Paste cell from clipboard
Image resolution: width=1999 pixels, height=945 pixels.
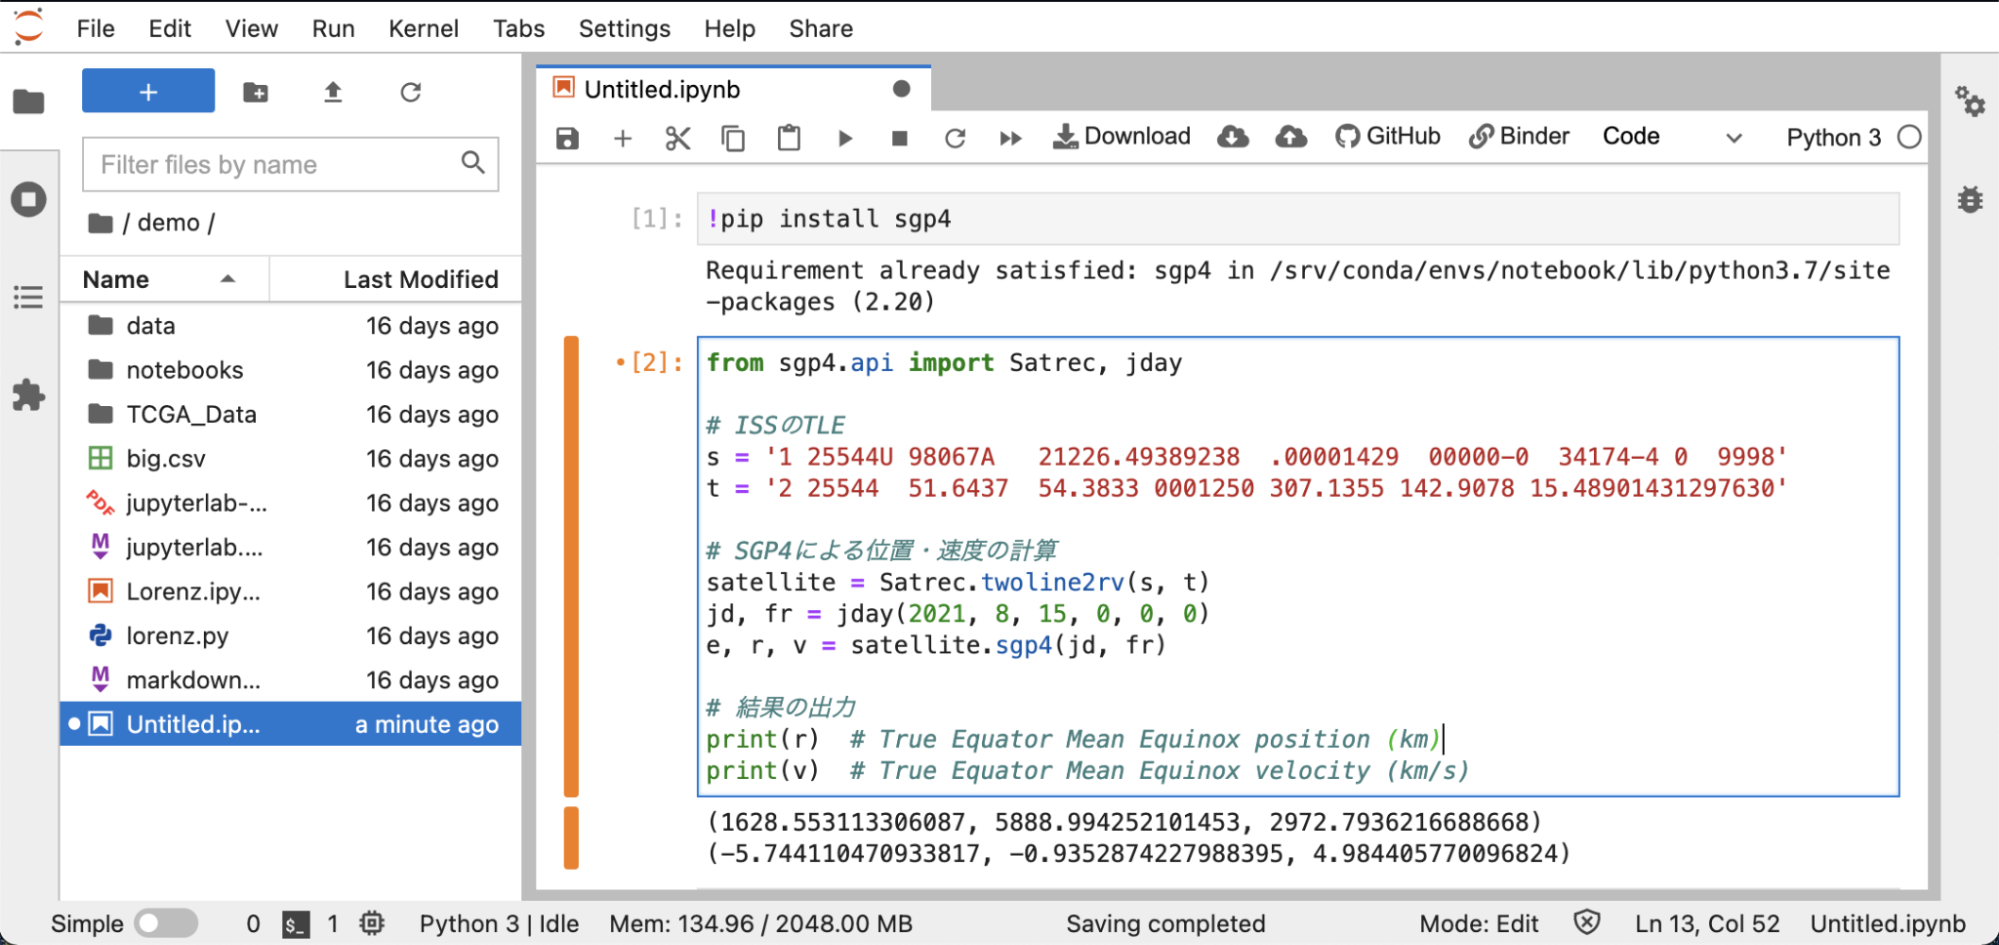pos(788,138)
